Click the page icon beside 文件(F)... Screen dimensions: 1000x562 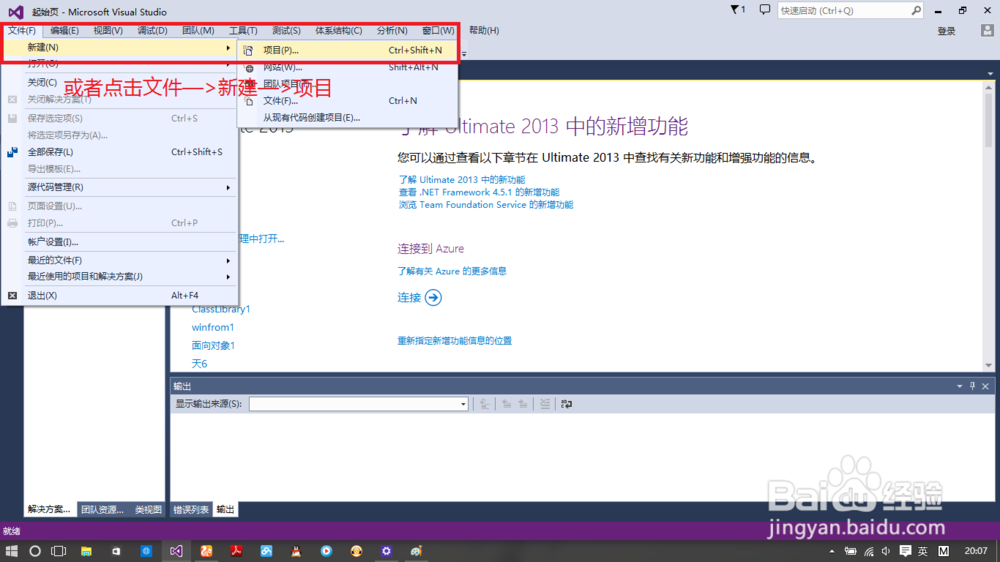pyautogui.click(x=249, y=101)
